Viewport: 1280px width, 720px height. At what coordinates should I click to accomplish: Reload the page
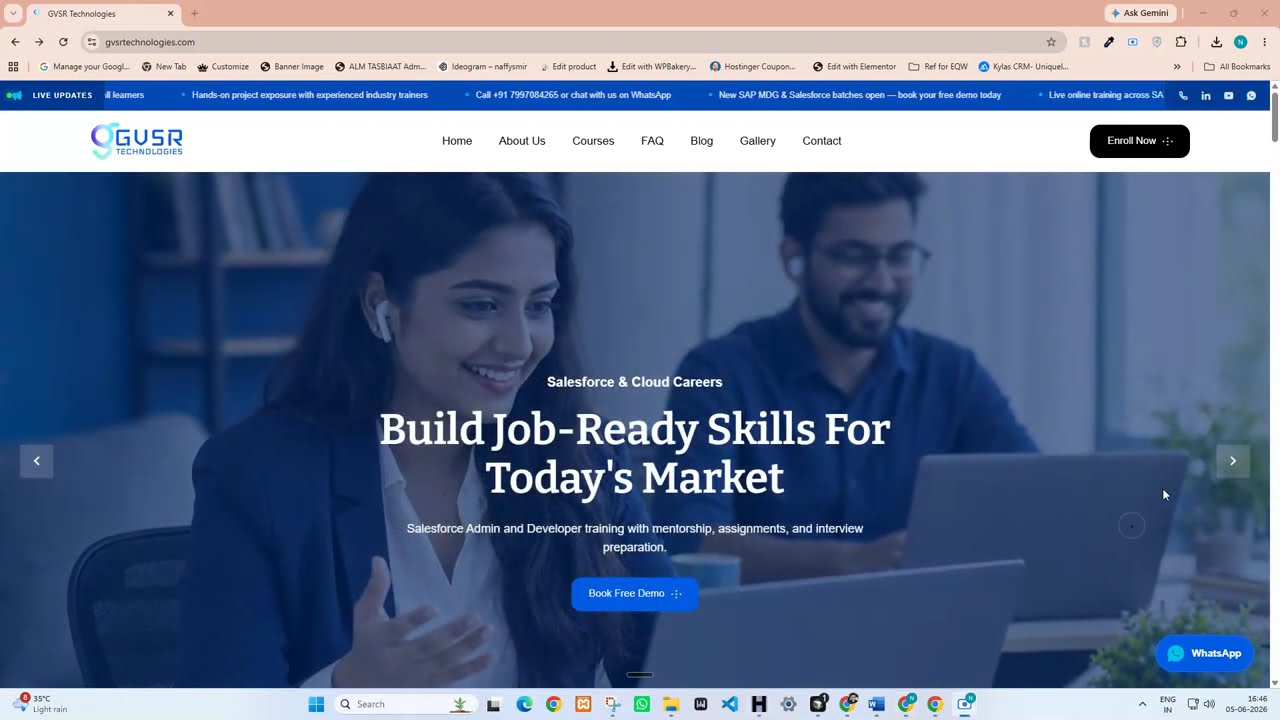coord(63,42)
